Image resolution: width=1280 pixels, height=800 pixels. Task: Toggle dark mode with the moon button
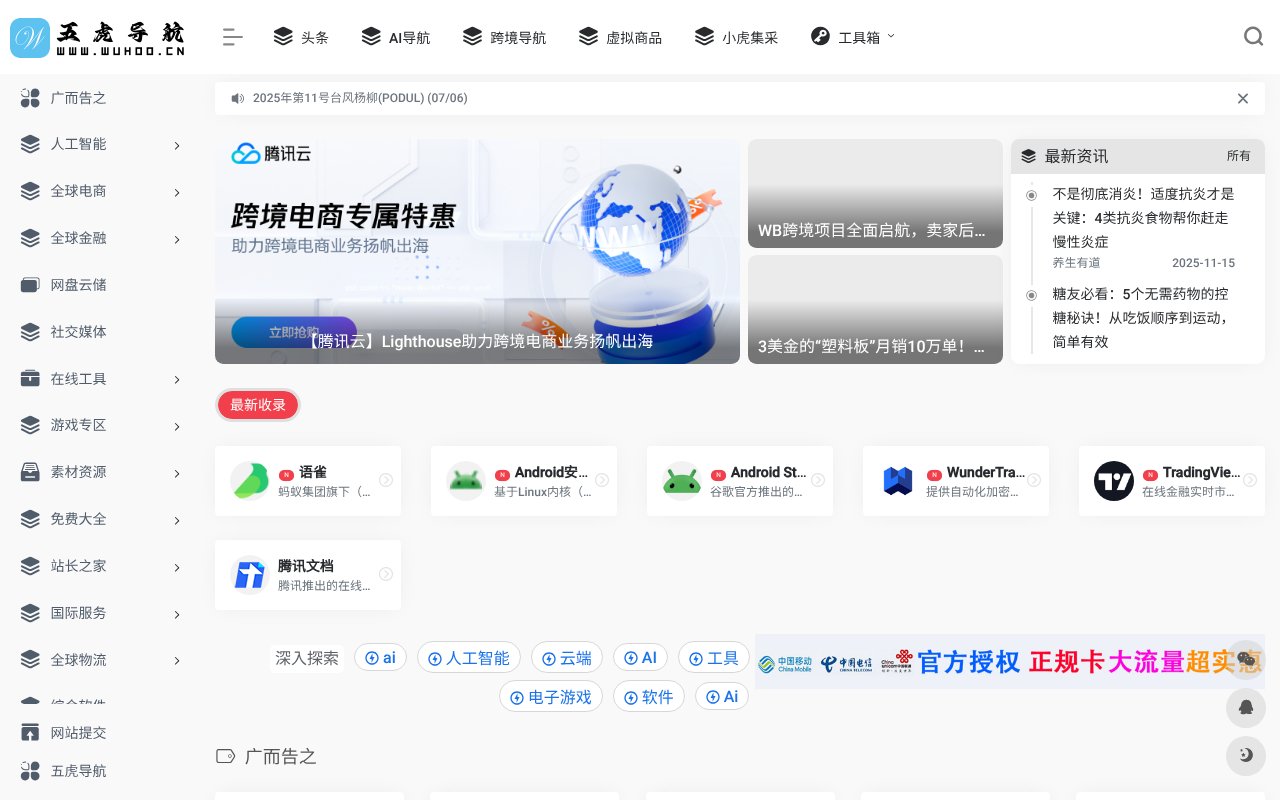pyautogui.click(x=1246, y=756)
